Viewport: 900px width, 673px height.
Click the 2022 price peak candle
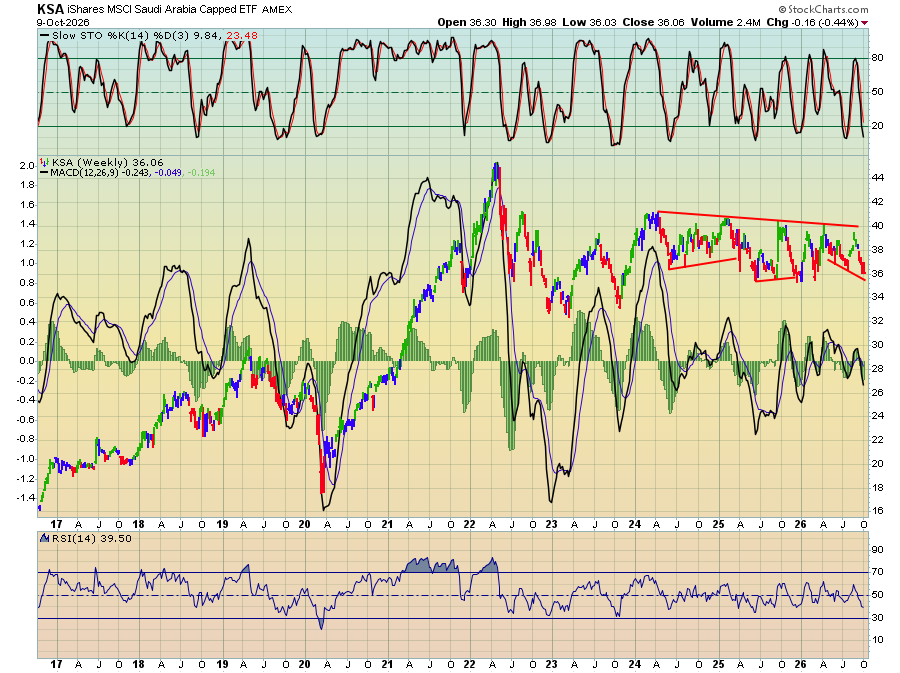tap(496, 172)
